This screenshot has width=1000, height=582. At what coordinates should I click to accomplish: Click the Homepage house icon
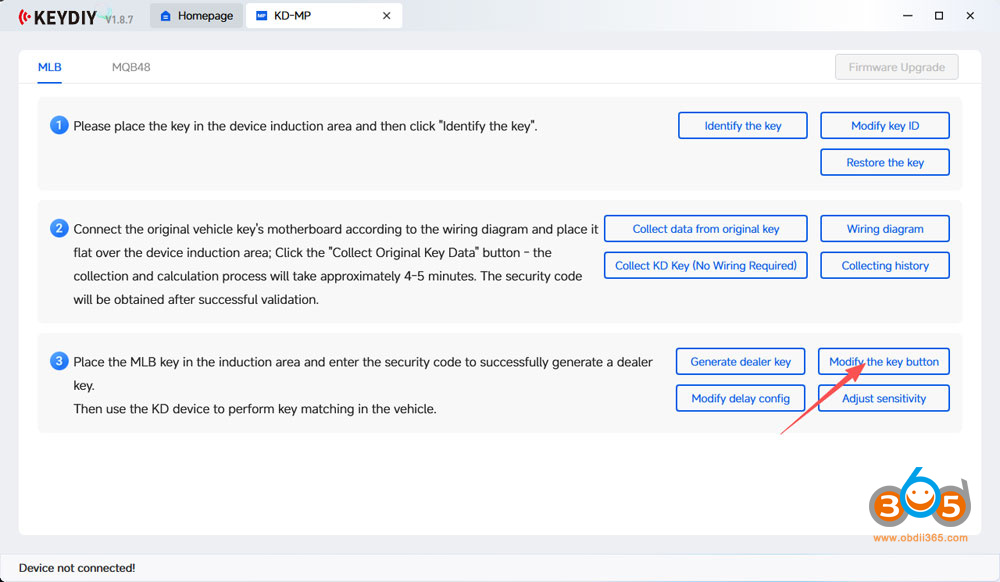164,16
